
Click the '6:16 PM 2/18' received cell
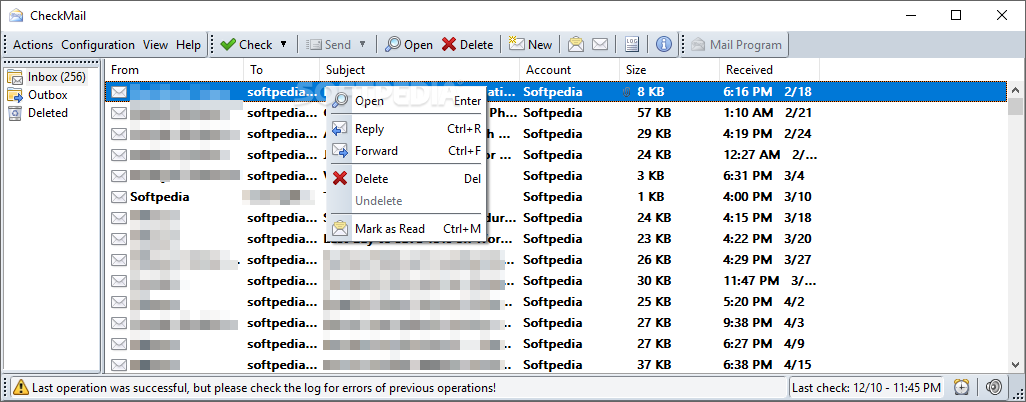(768, 92)
